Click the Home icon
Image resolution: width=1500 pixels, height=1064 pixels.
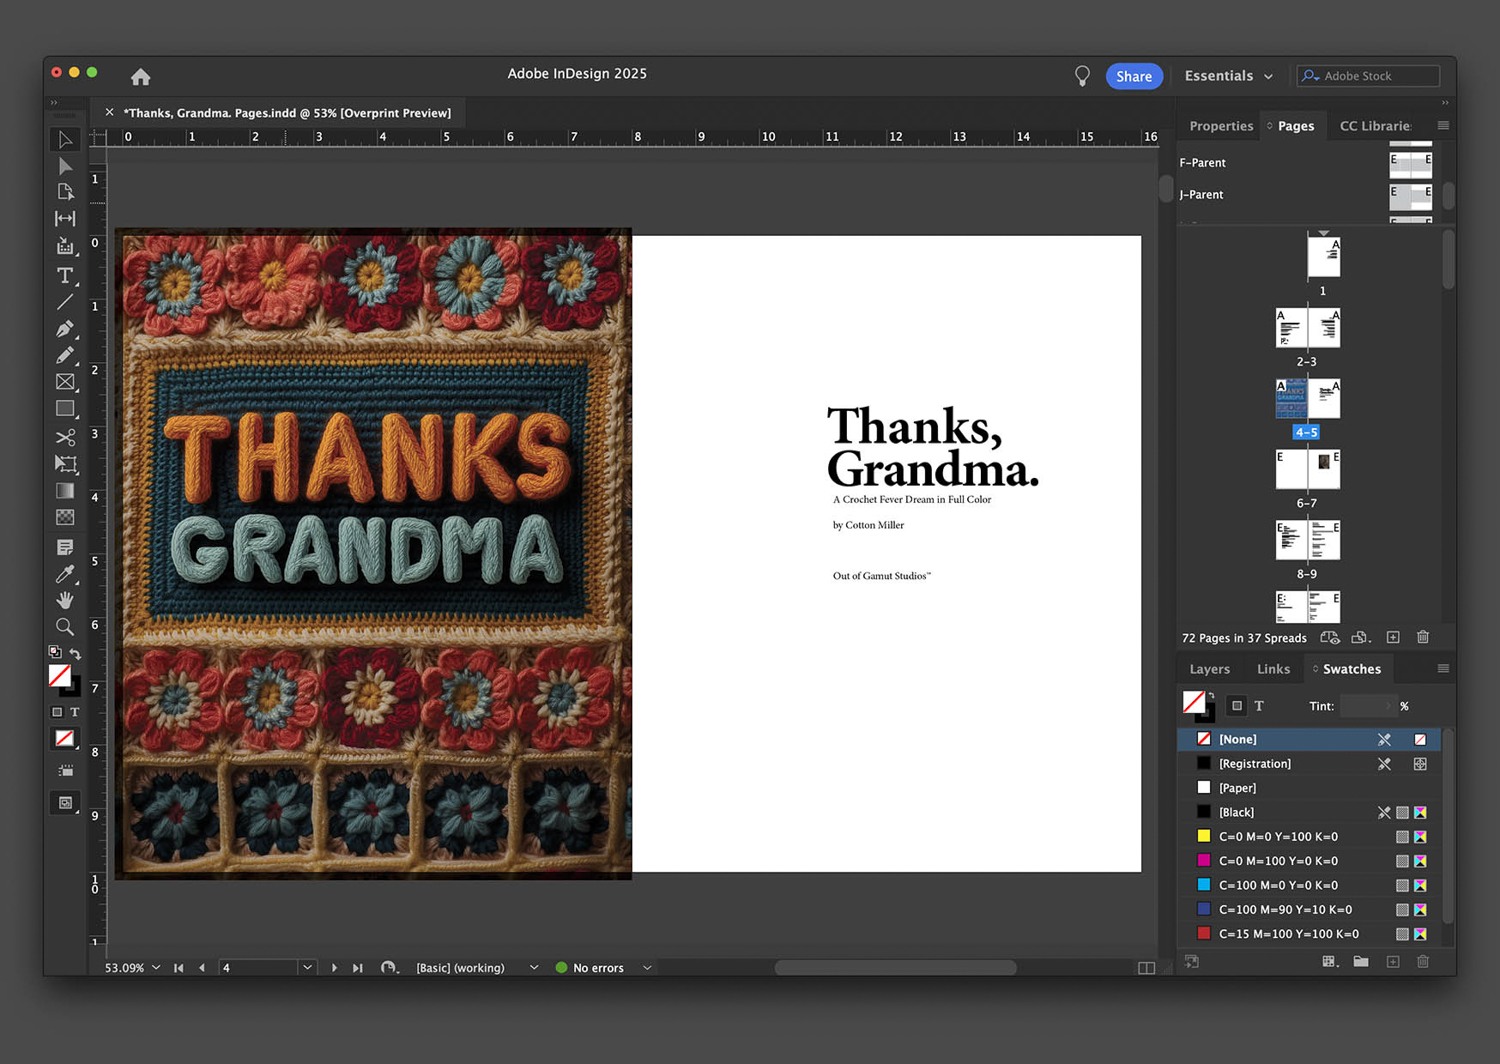[x=141, y=77]
